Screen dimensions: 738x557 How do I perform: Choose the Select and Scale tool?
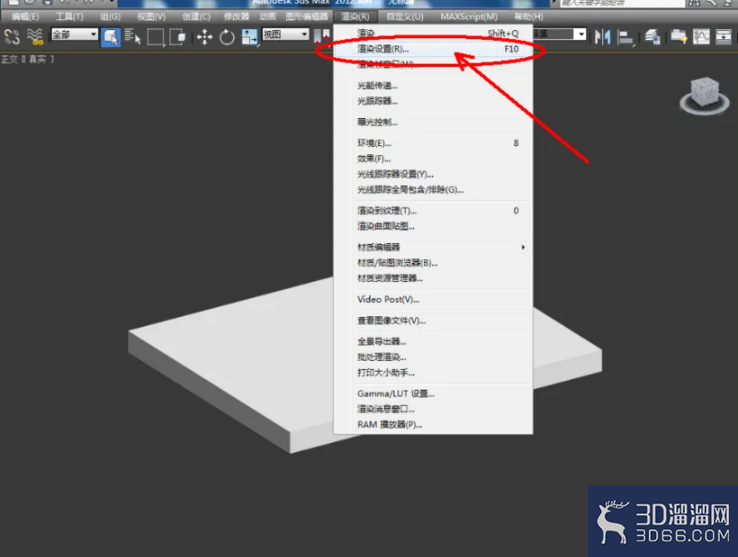click(x=249, y=37)
